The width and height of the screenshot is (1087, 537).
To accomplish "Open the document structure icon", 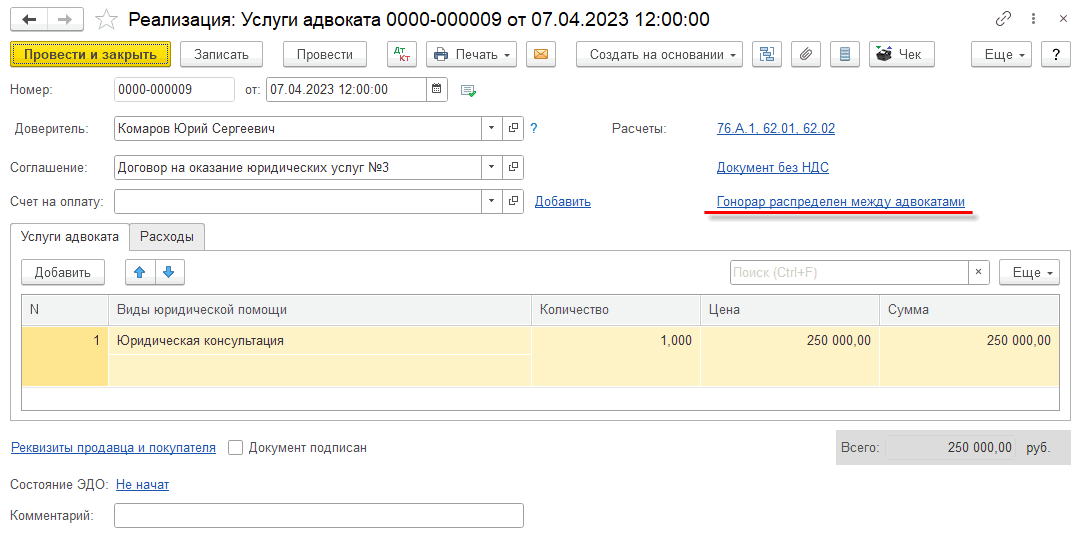I will 767,54.
